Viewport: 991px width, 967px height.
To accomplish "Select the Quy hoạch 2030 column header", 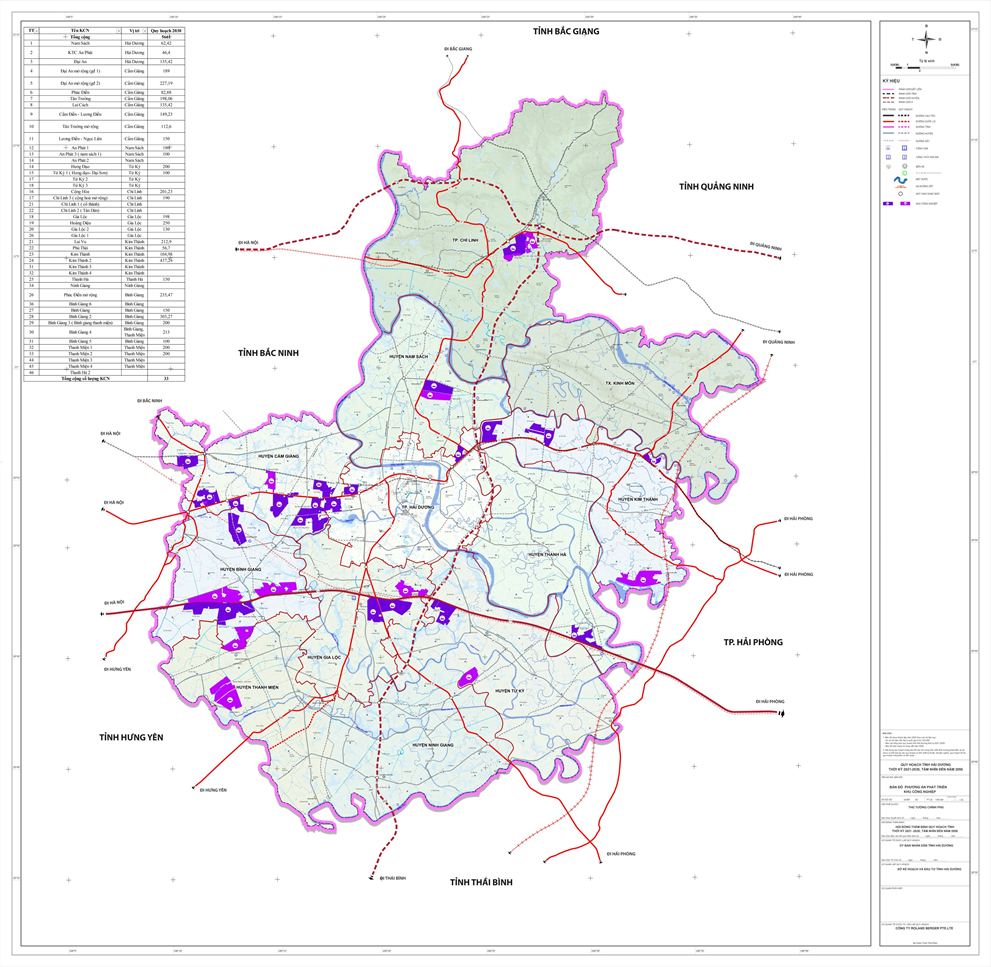I will [x=166, y=31].
